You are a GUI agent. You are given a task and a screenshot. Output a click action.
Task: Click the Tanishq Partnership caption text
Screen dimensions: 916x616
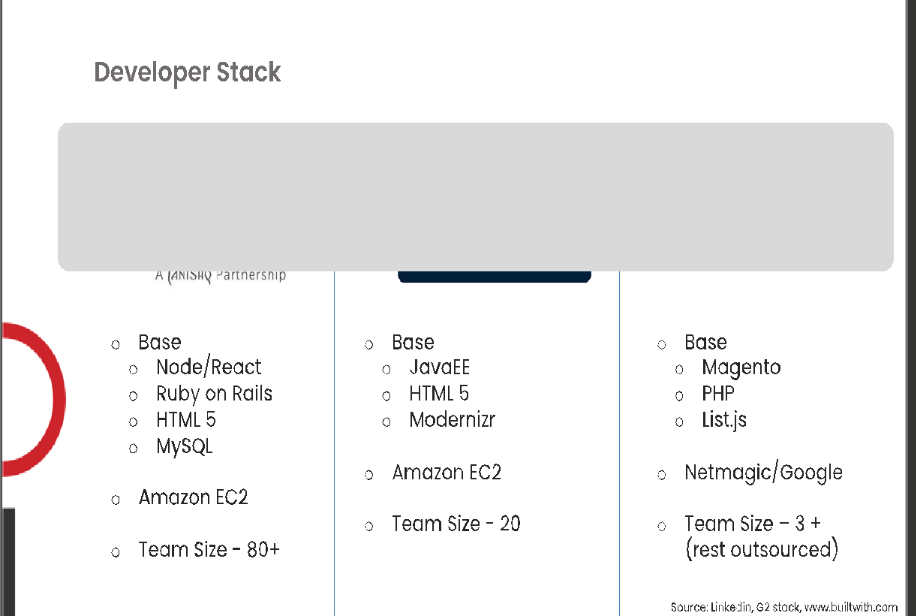pyautogui.click(x=221, y=275)
